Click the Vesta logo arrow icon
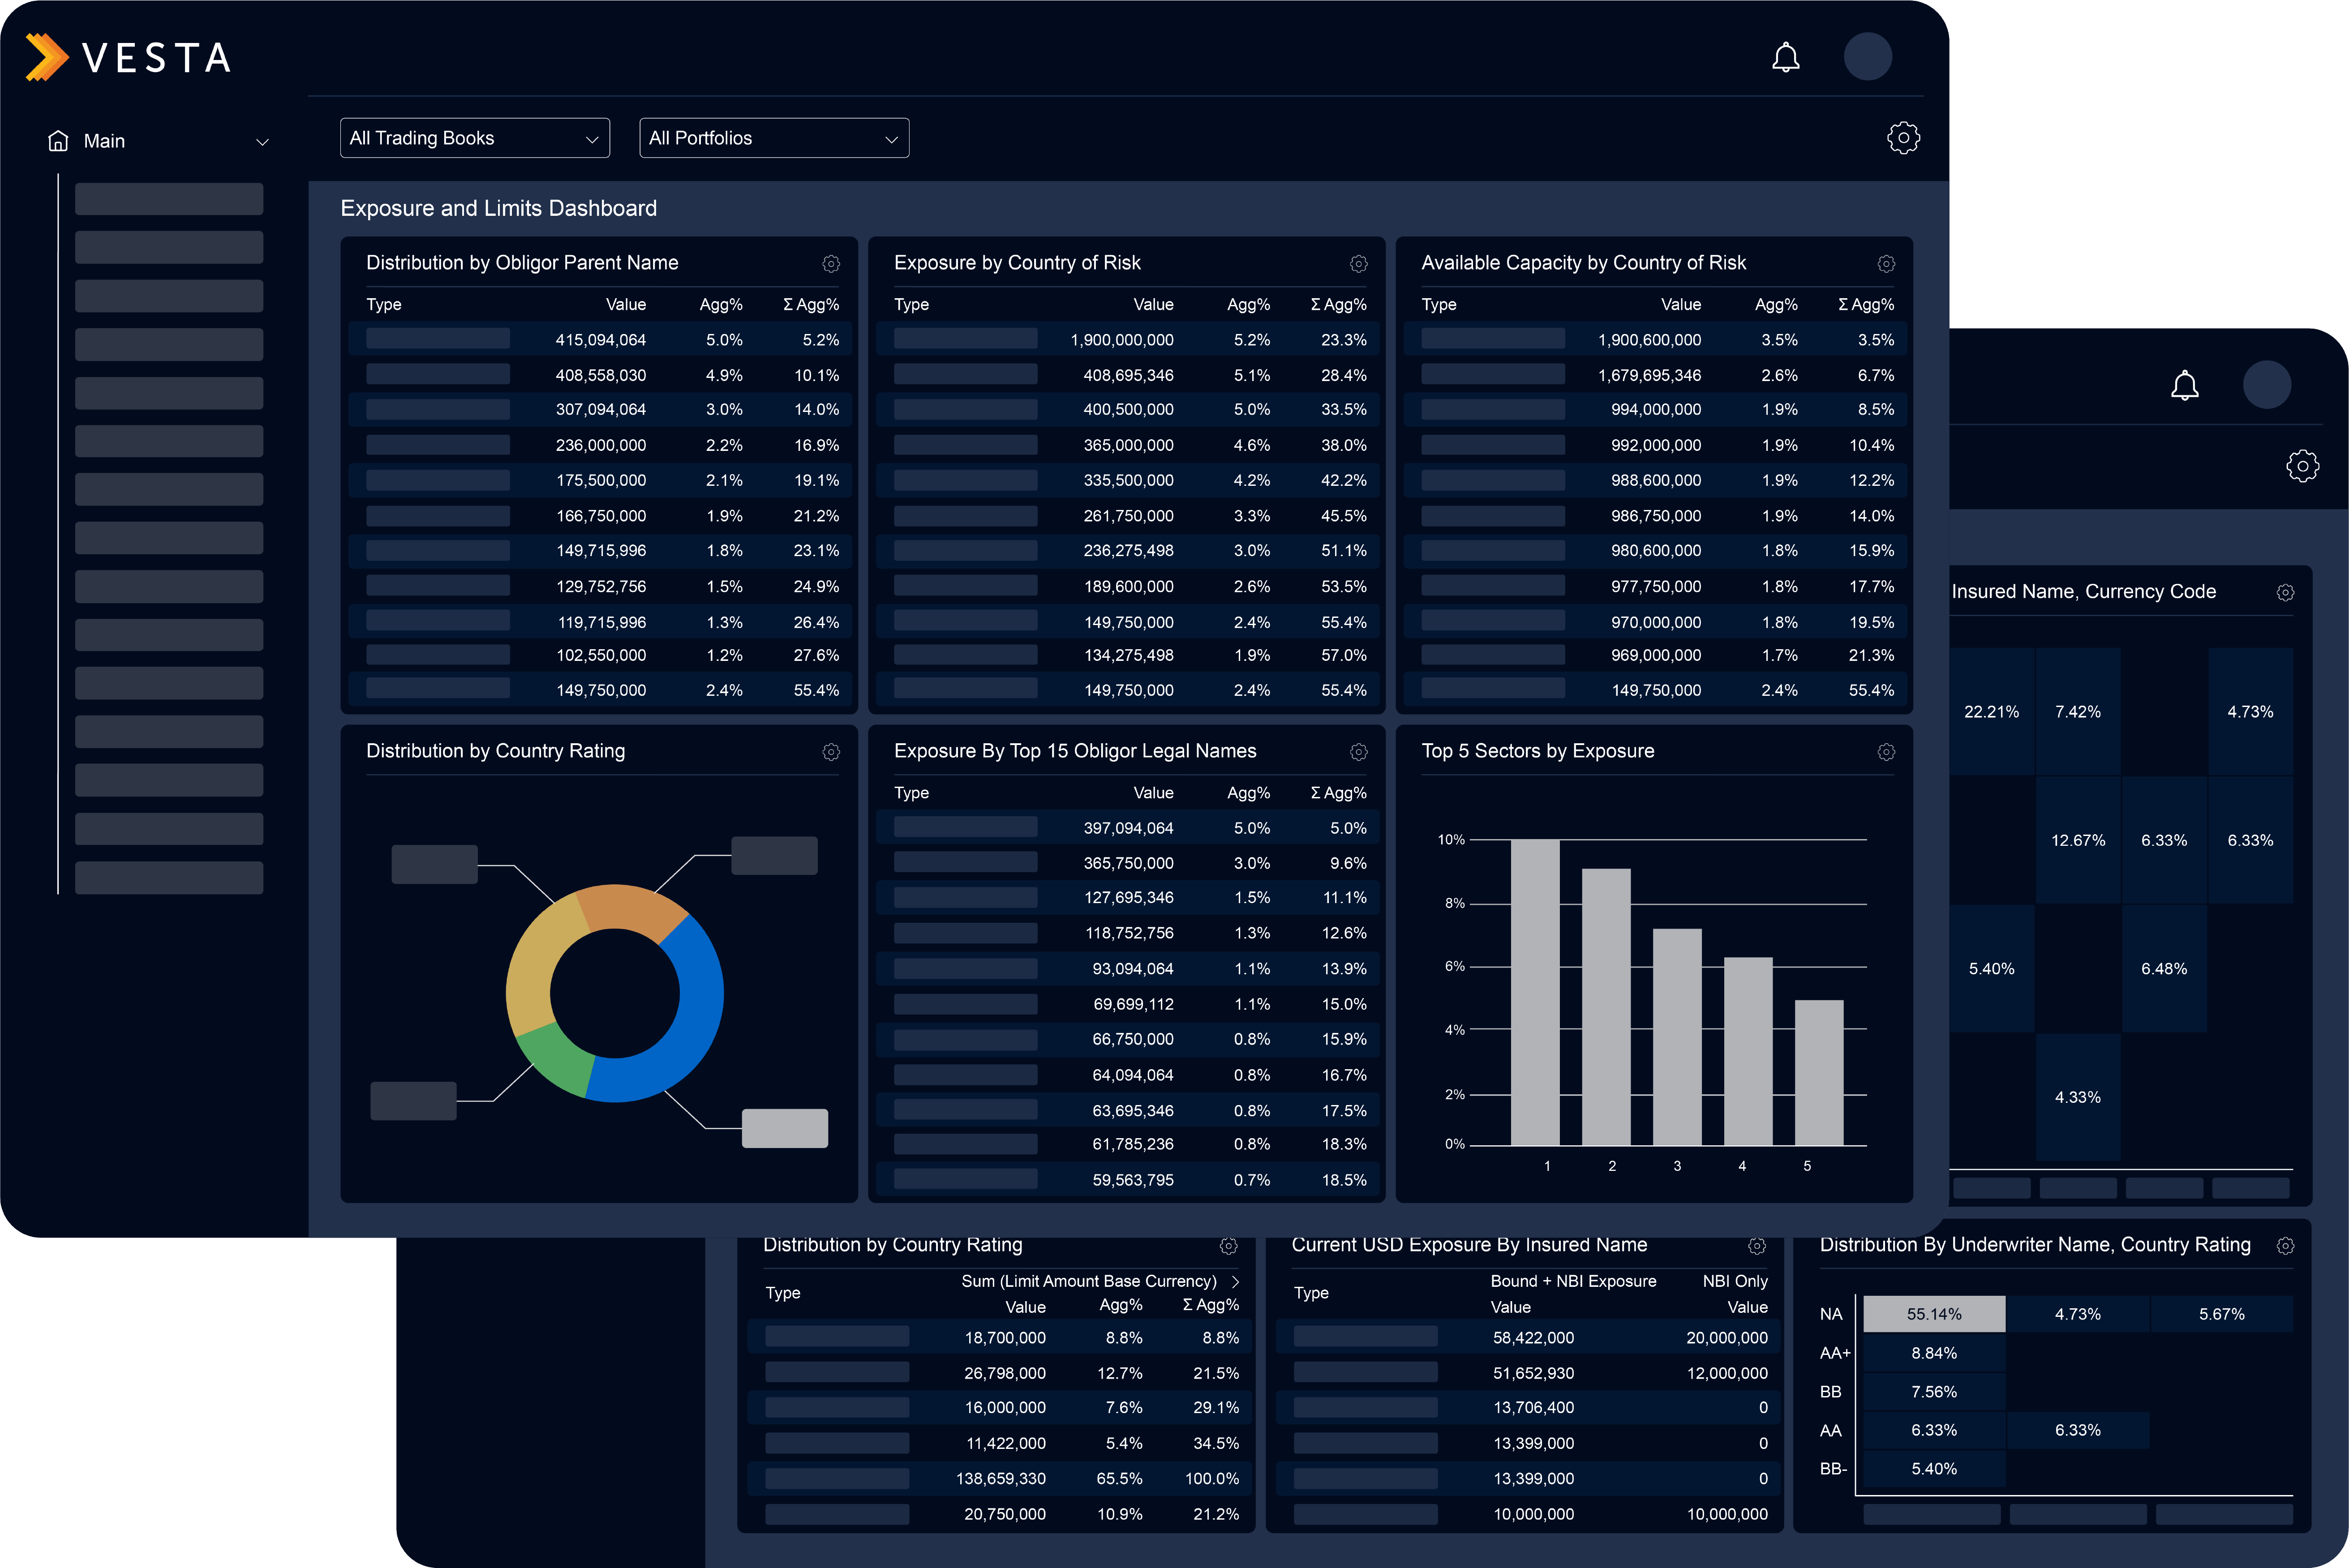The image size is (2349, 1568). [47, 57]
